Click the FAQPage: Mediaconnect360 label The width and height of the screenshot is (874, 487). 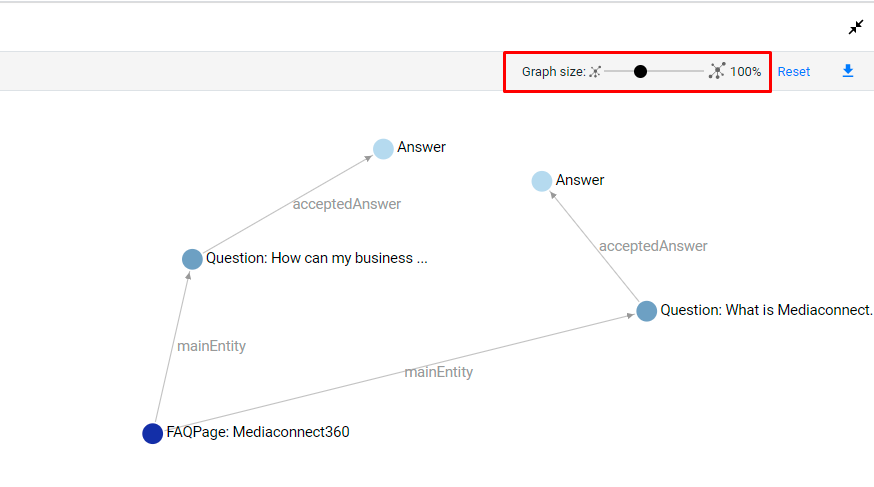258,432
